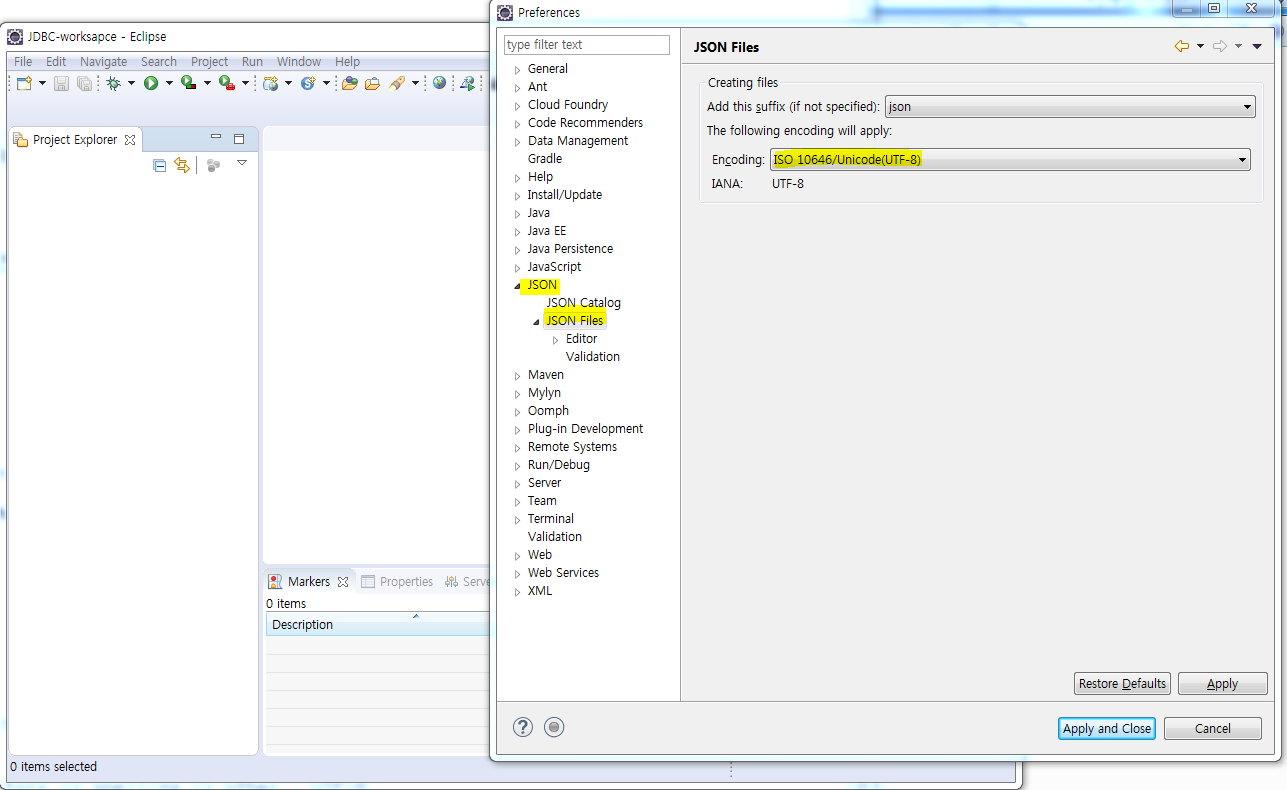1287x790 pixels.
Task: Switch to the Properties tab
Action: click(397, 582)
